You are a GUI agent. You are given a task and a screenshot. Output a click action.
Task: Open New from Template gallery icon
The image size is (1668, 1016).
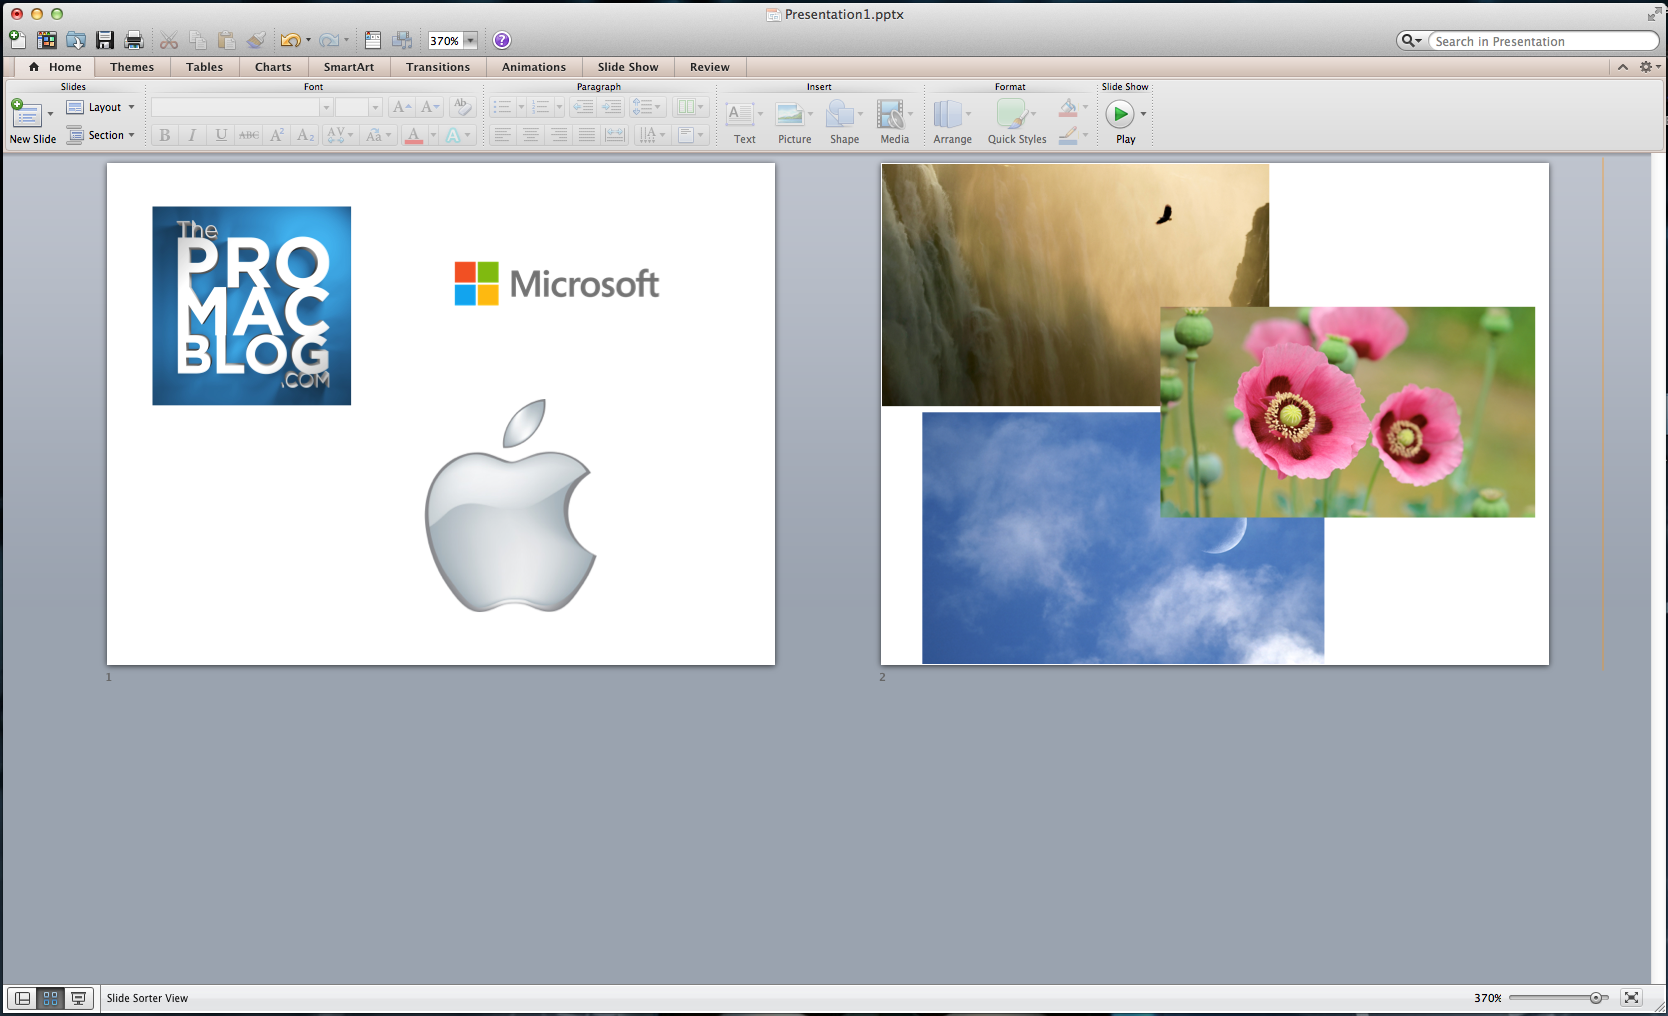46,40
